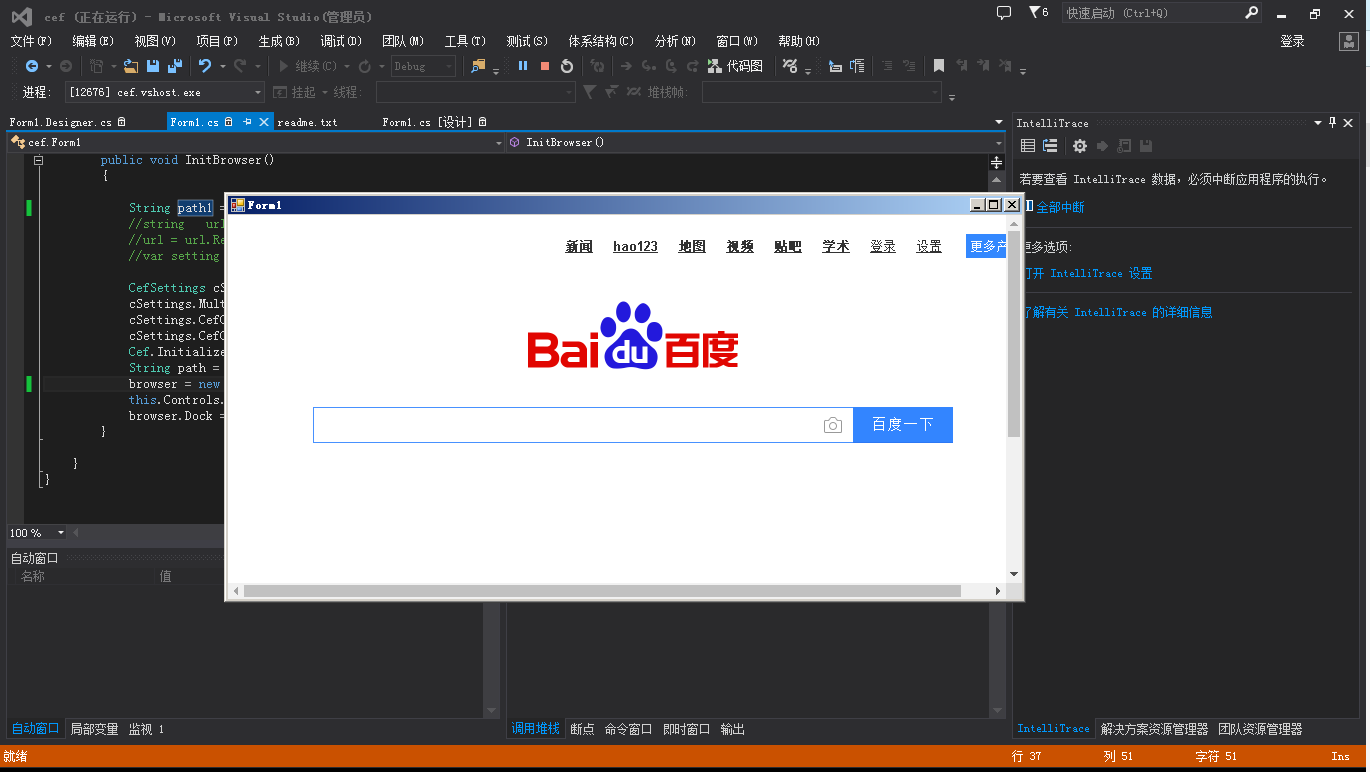
Task: Open the 帮助(H) menu
Action: [798, 41]
